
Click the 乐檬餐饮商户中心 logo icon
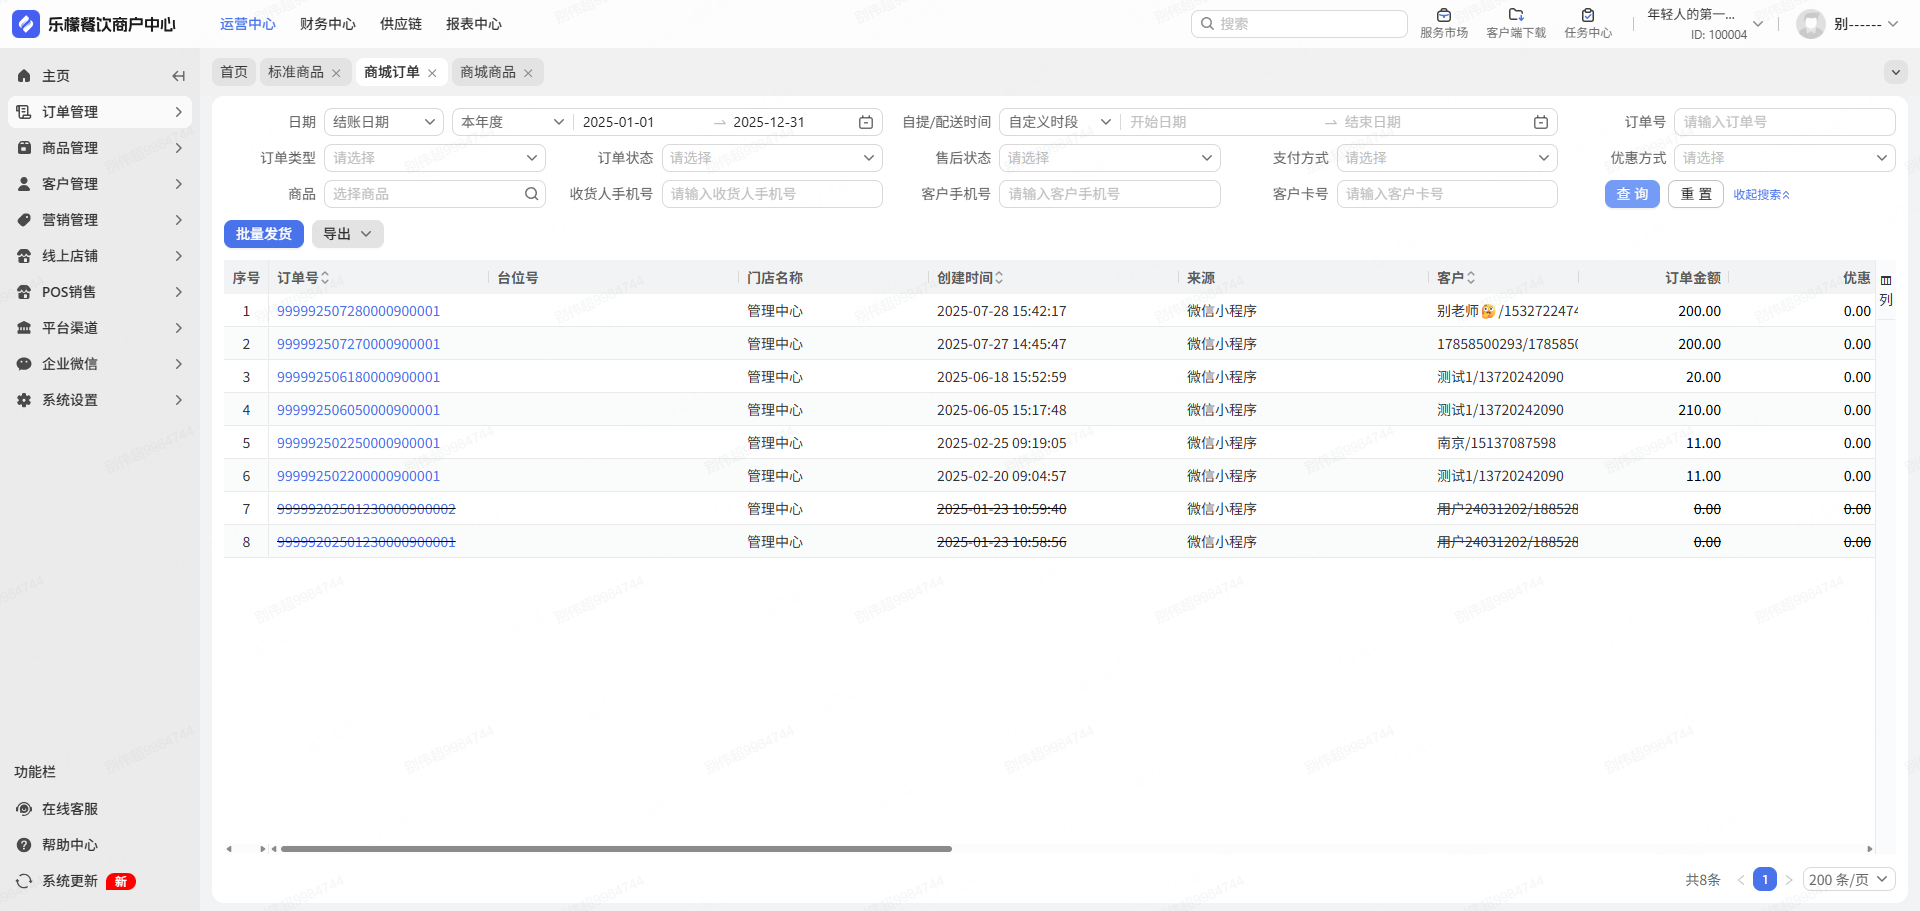(x=26, y=24)
